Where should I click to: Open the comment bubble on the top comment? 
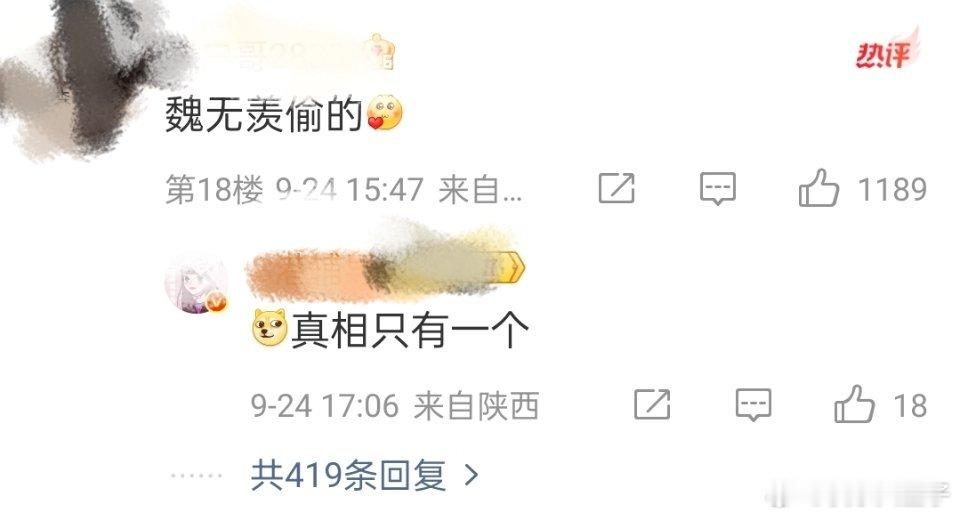pos(718,189)
